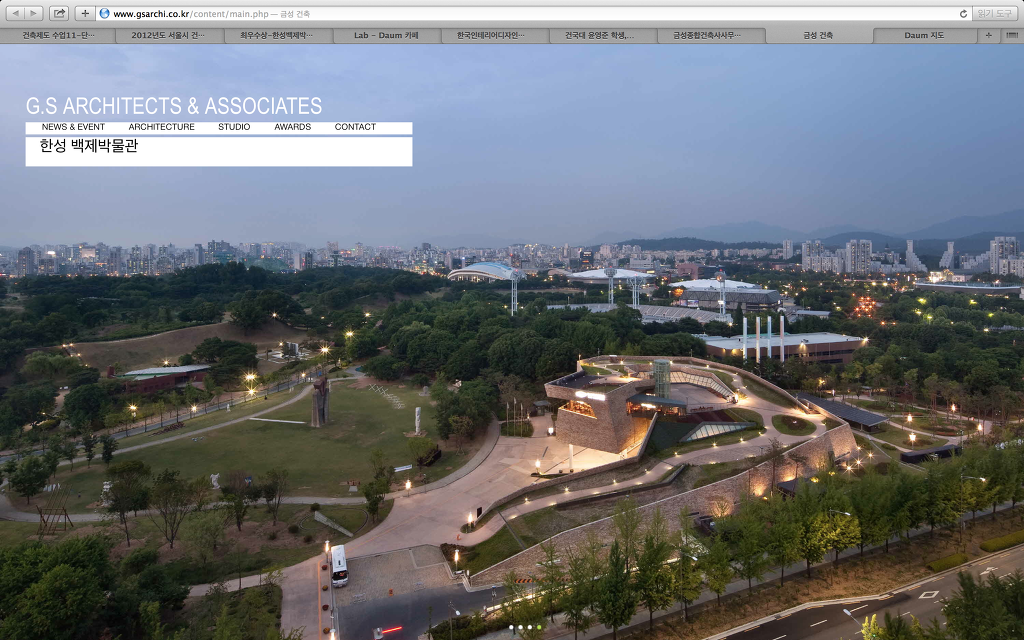Click the G.S ARCHITECTS & ASSOCIATES logo
Screen dimensions: 1024x640
pyautogui.click(x=174, y=106)
